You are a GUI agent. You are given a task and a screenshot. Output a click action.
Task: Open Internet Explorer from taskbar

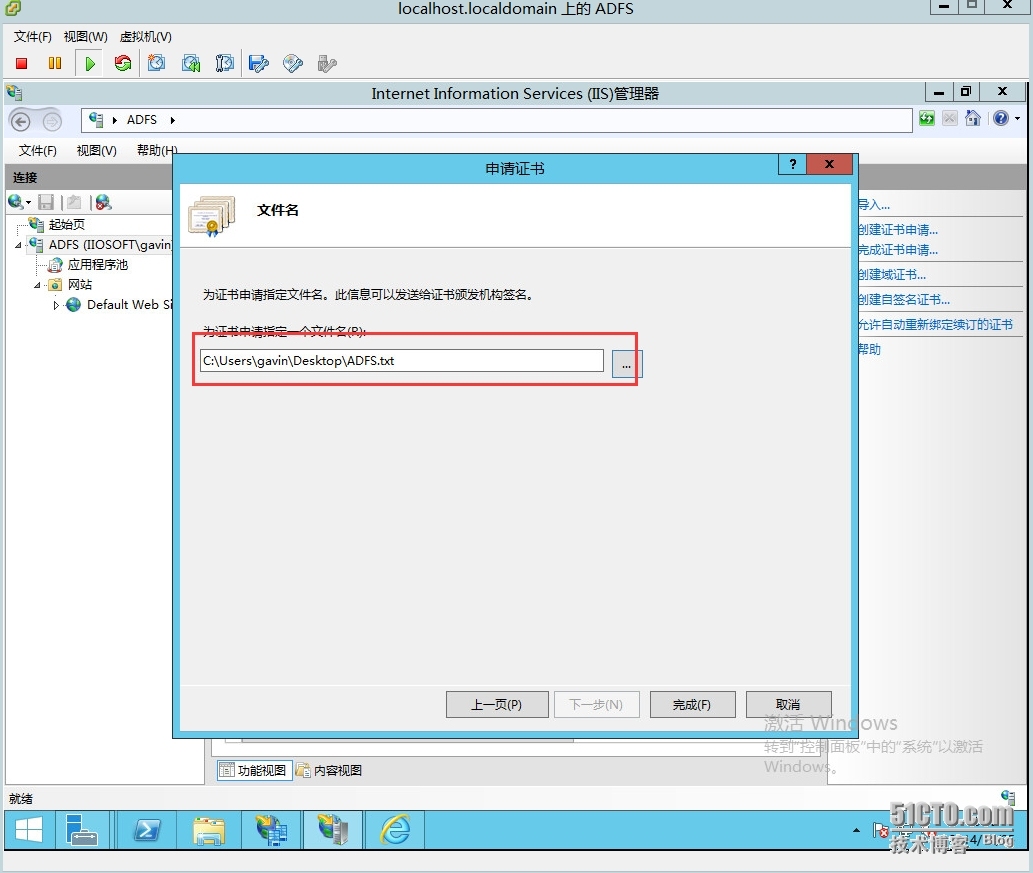tap(395, 830)
